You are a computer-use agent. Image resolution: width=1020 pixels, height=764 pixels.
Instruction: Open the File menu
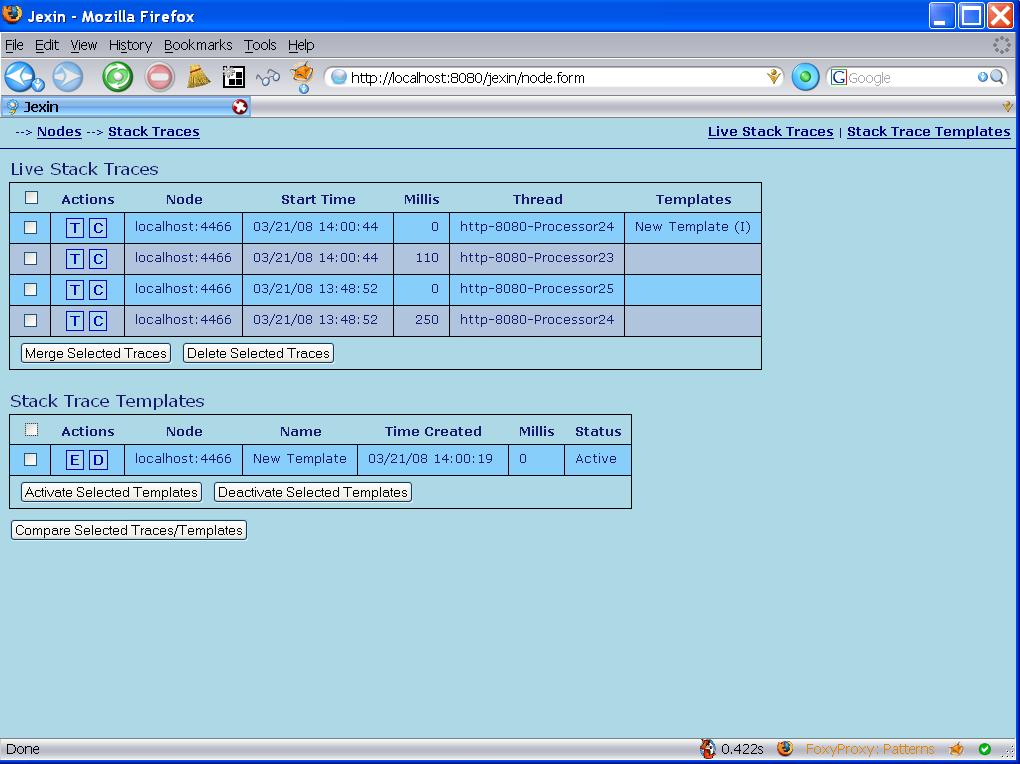(14, 45)
